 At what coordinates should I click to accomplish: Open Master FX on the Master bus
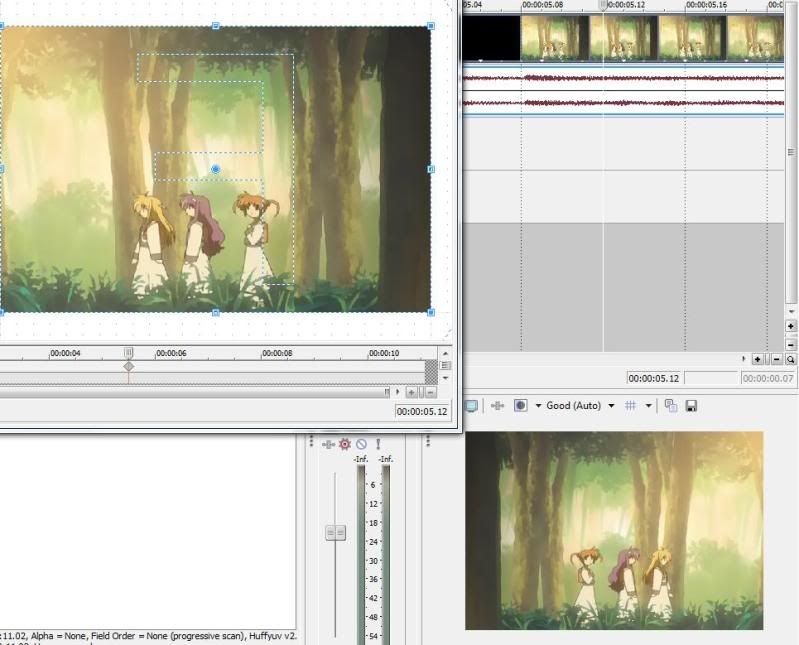pyautogui.click(x=329, y=445)
